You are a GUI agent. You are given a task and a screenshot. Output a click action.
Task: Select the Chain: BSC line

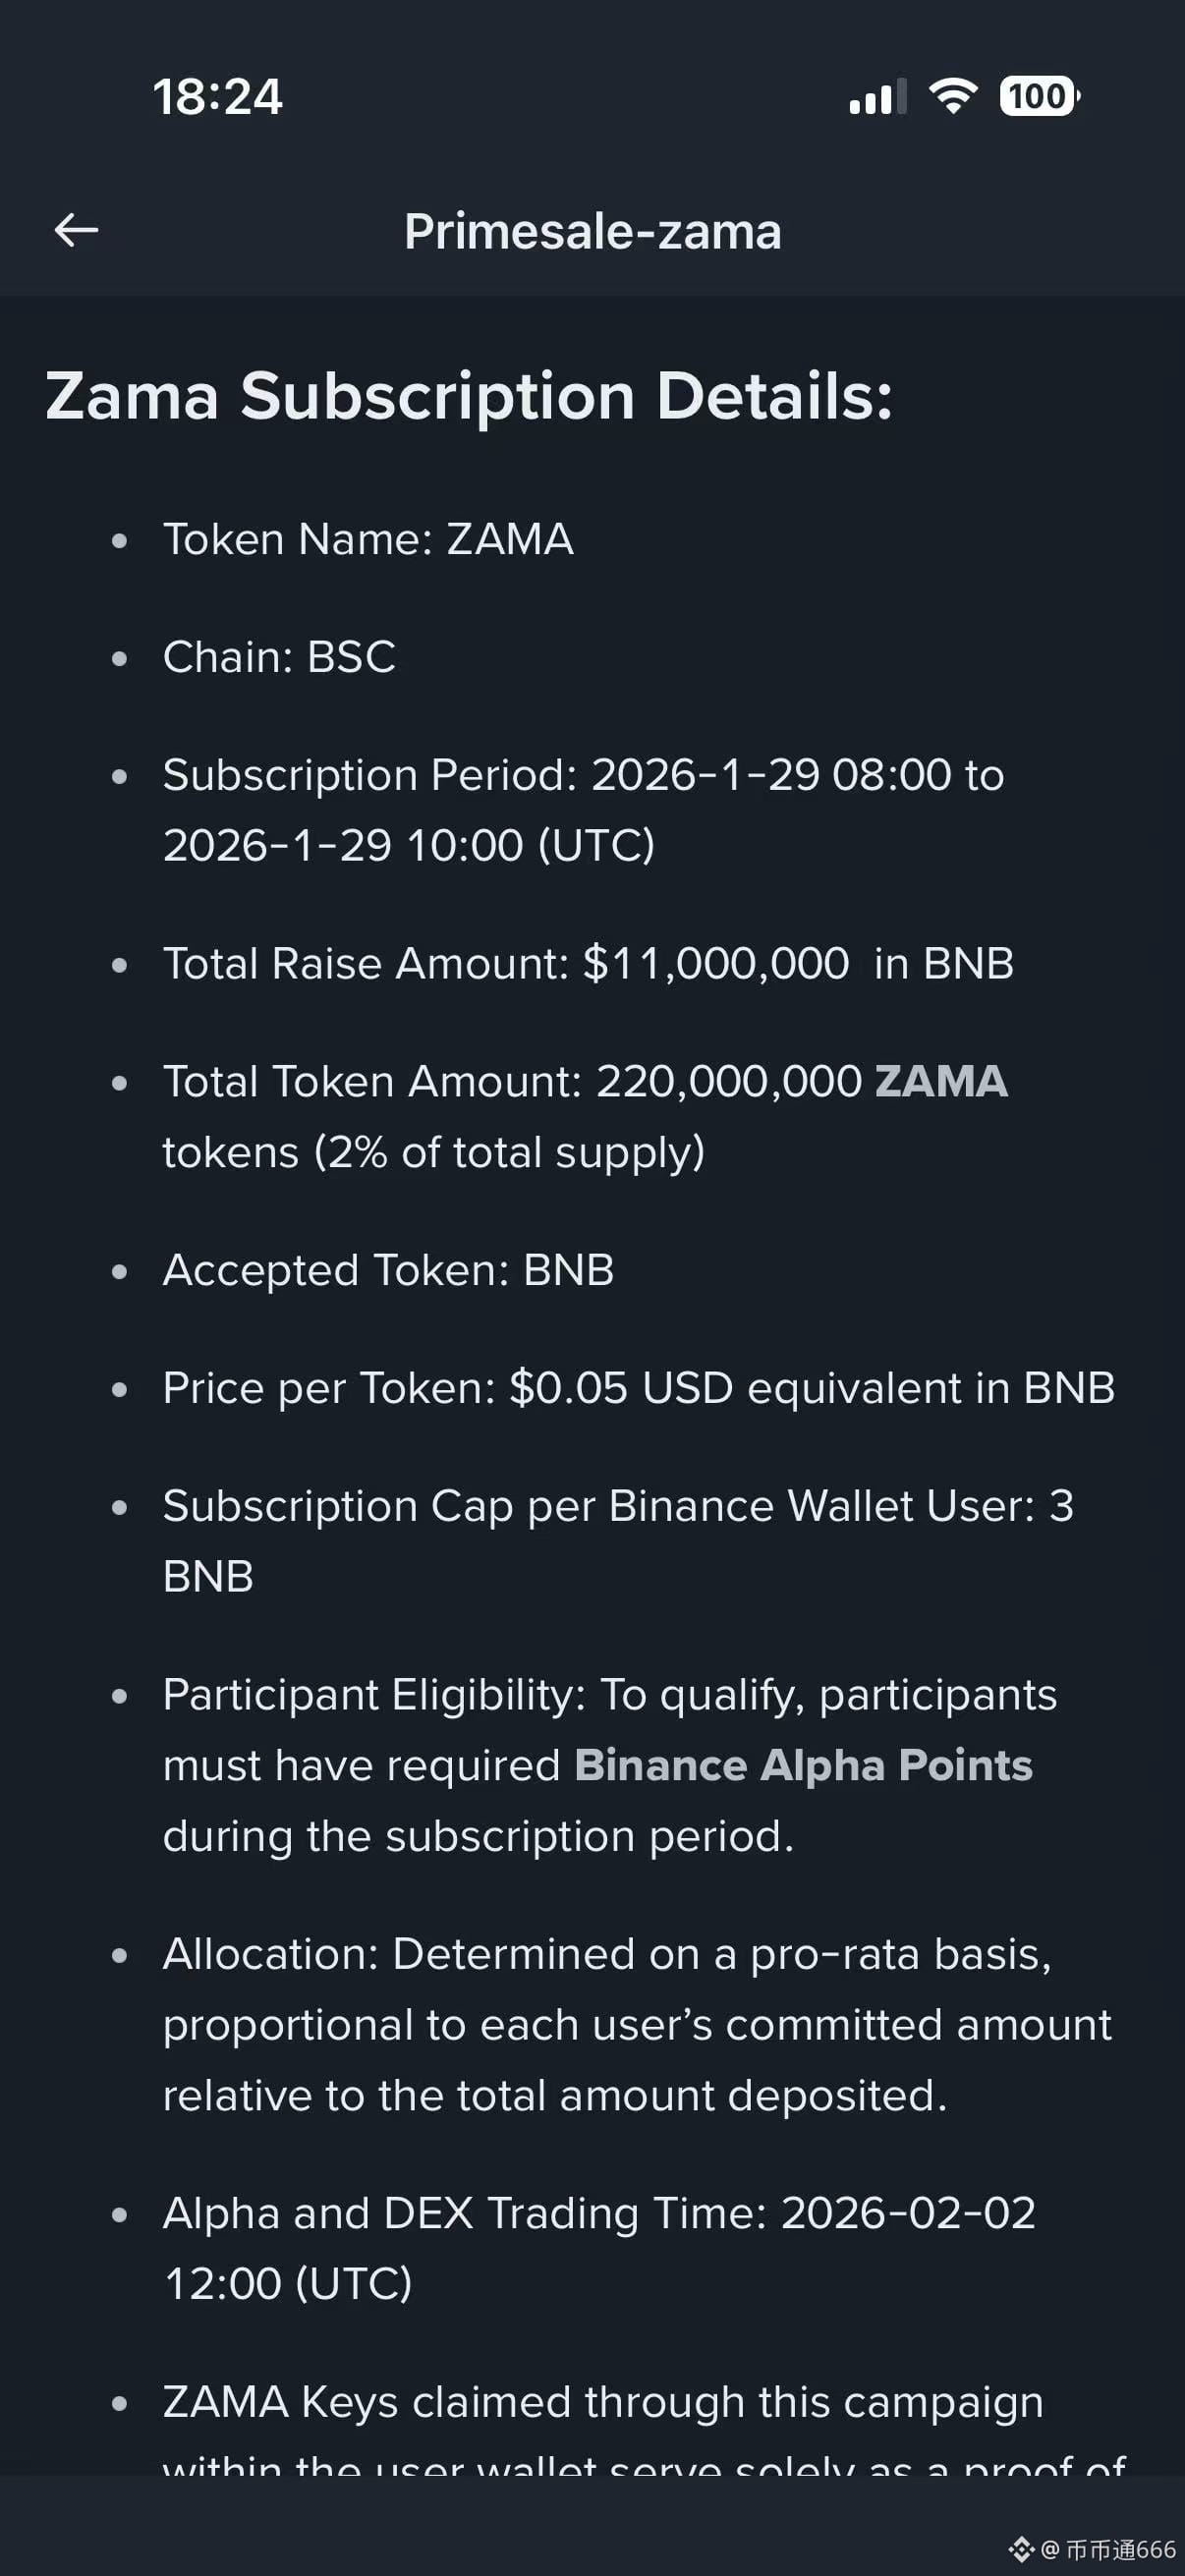coord(279,657)
